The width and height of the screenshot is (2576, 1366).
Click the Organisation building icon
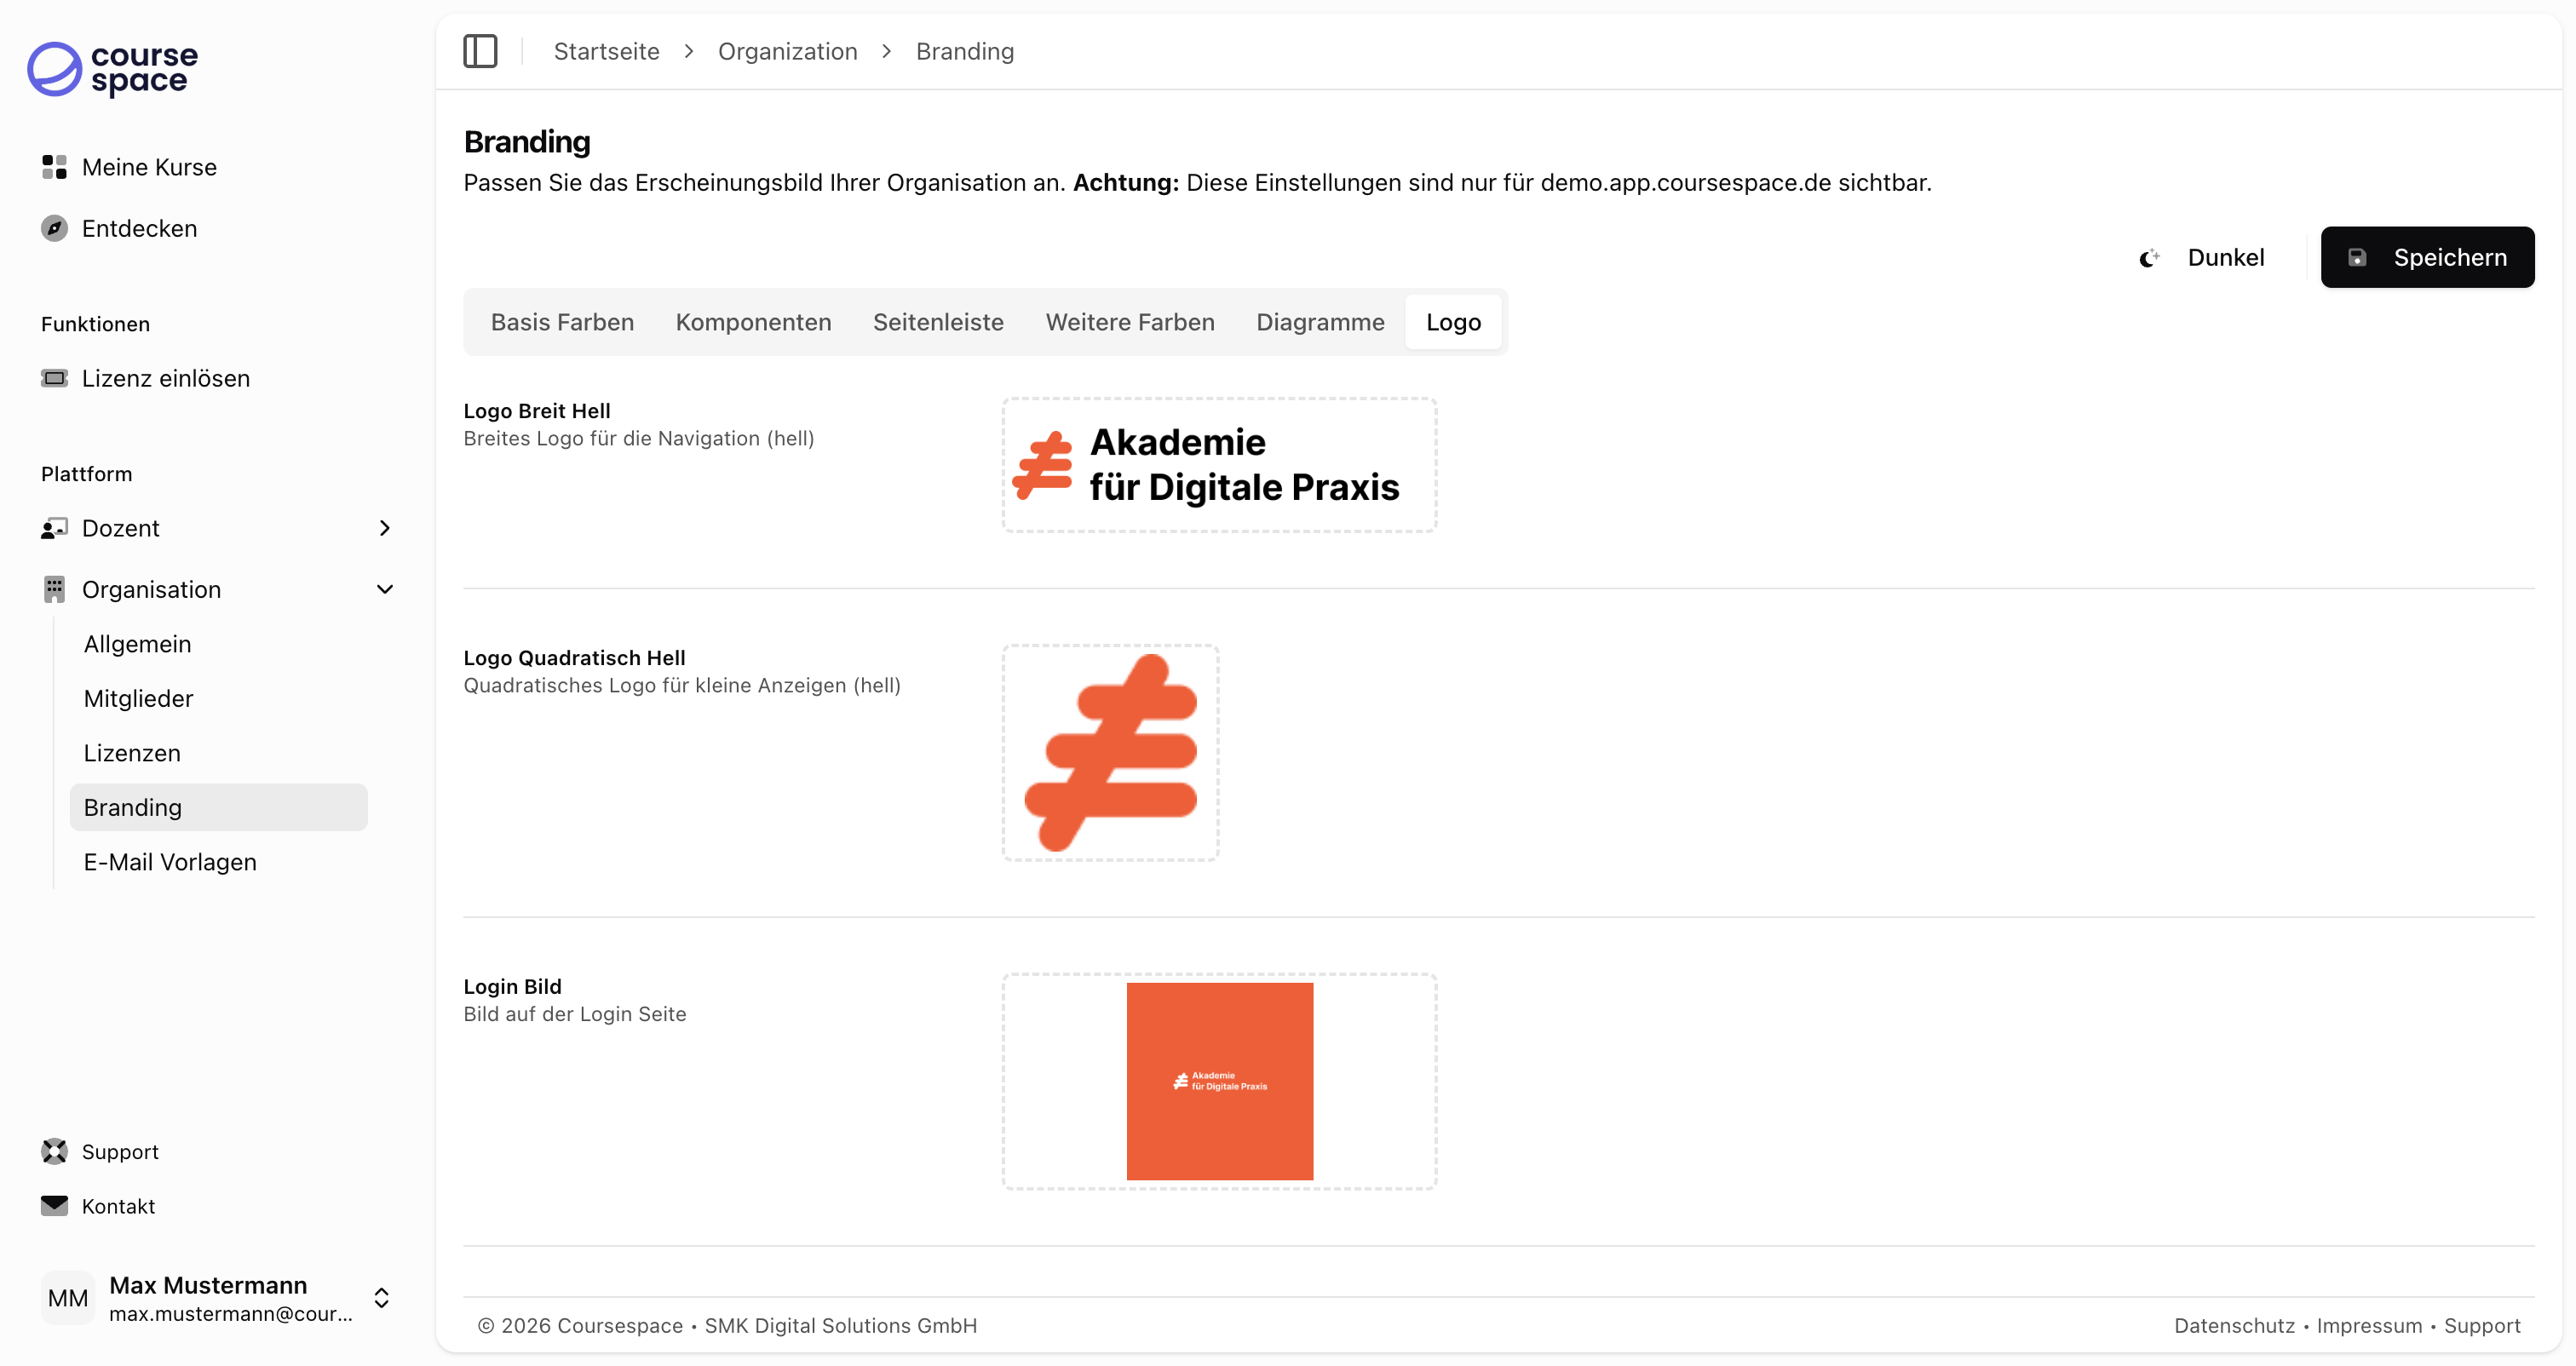(54, 589)
